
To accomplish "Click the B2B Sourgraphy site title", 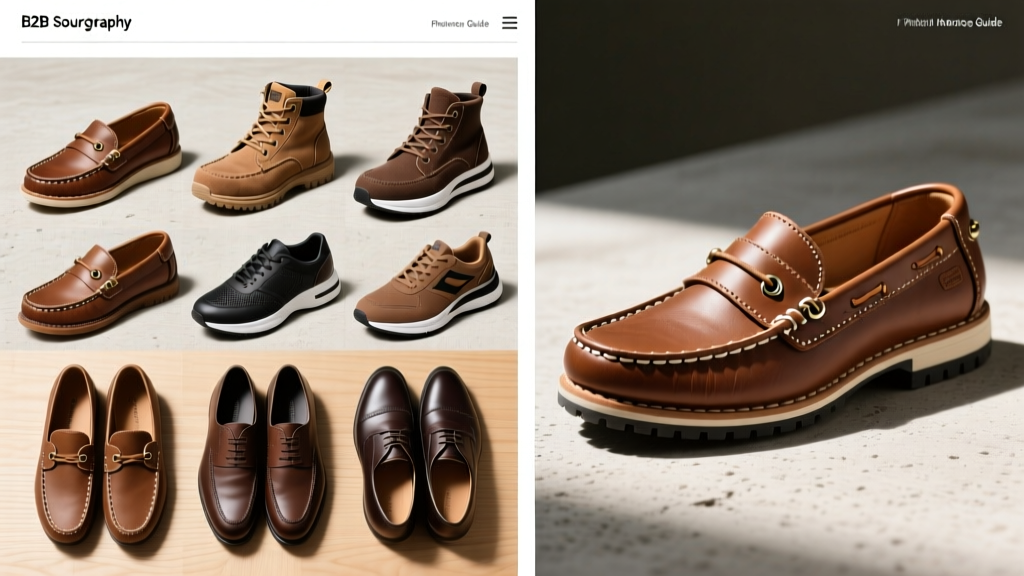I will [76, 22].
